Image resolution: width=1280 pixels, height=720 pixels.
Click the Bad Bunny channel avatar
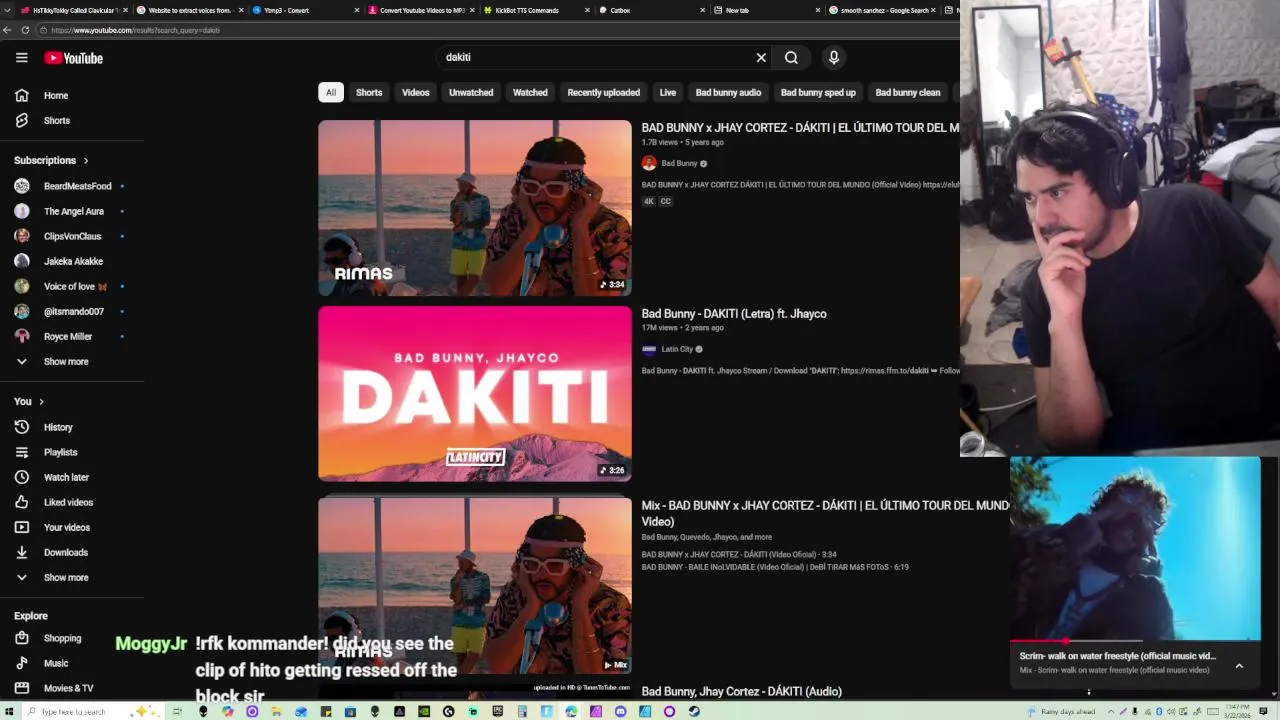coord(649,163)
